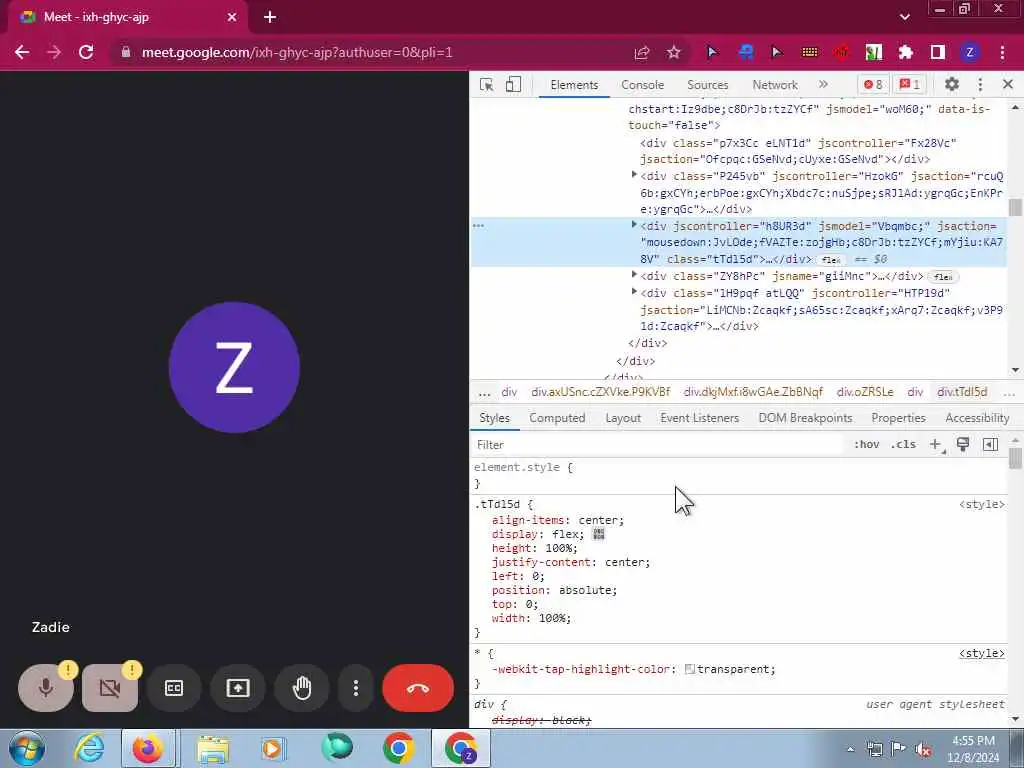Open the Accessibility pane tab
The height and width of the screenshot is (768, 1024).
[x=977, y=418]
